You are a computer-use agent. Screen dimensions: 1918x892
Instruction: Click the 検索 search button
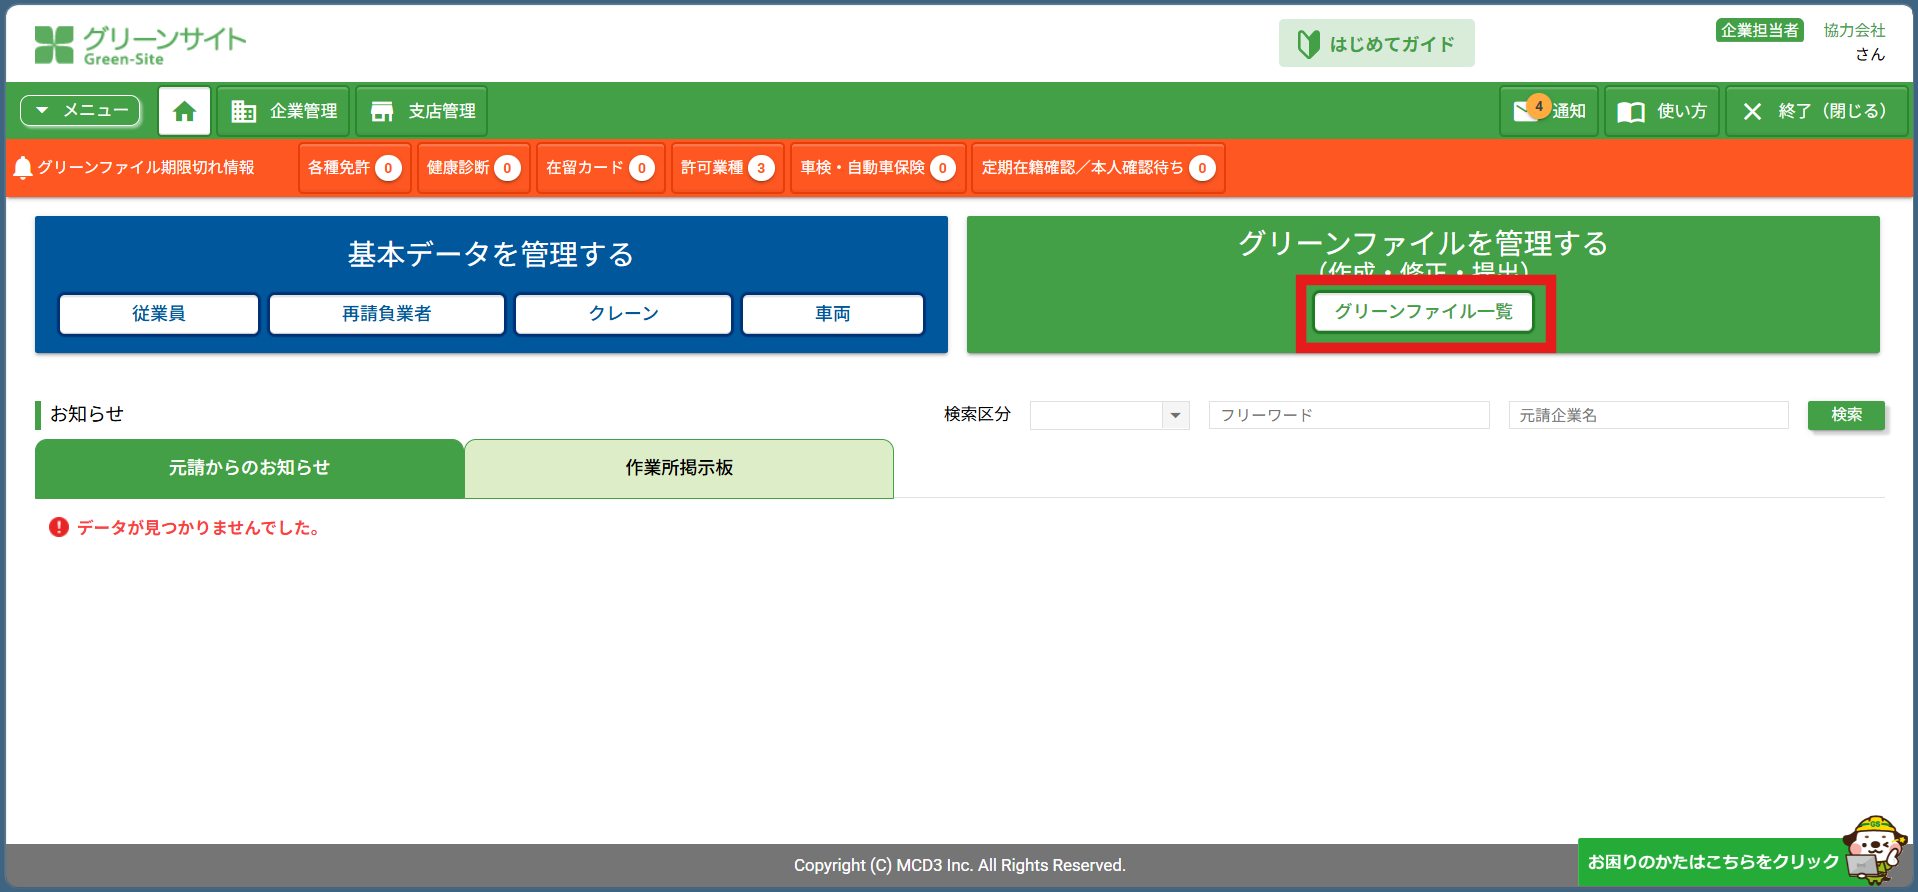pyautogui.click(x=1846, y=415)
